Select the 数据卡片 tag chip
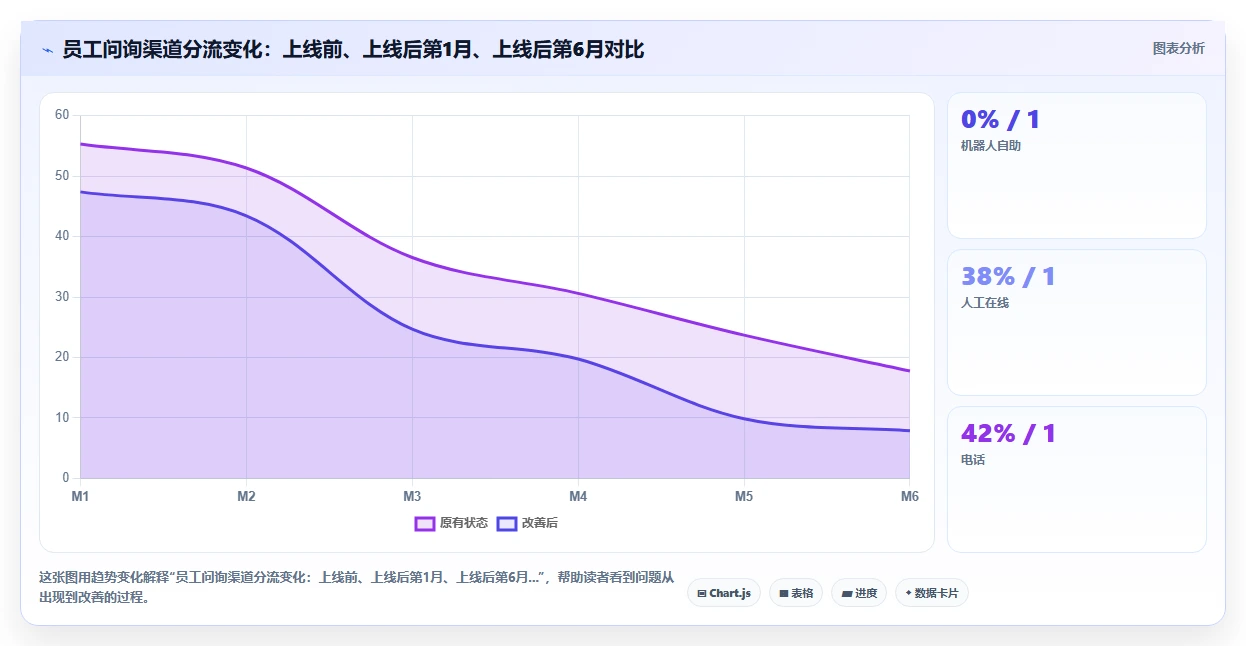This screenshot has width=1246, height=646. (932, 593)
